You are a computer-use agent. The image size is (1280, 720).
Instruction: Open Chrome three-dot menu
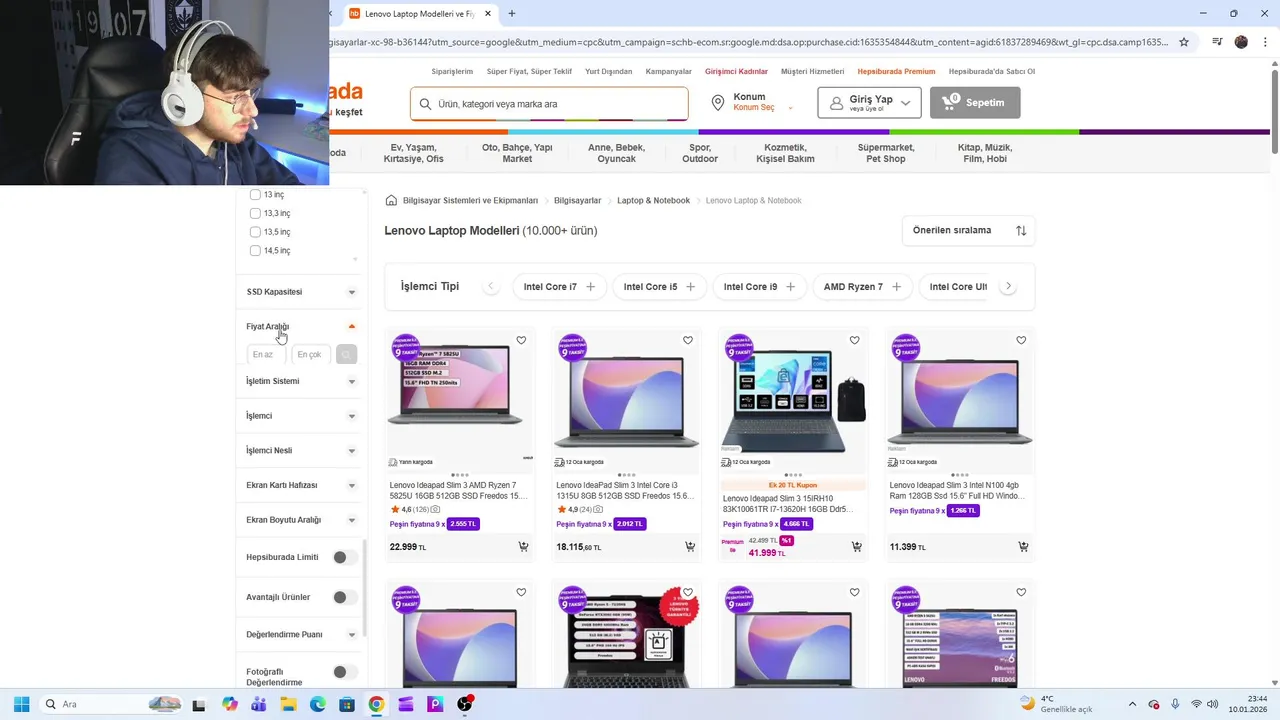coord(1264,42)
